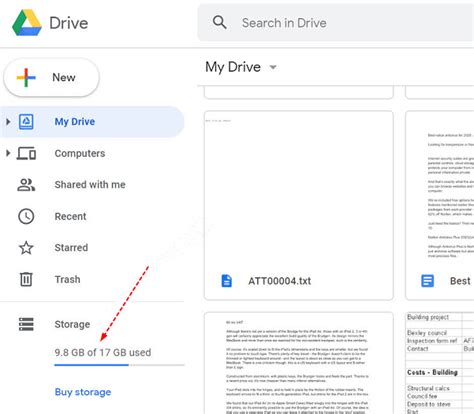Viewport: 474px width, 414px height.
Task: Click the Starred star icon
Action: pos(26,248)
